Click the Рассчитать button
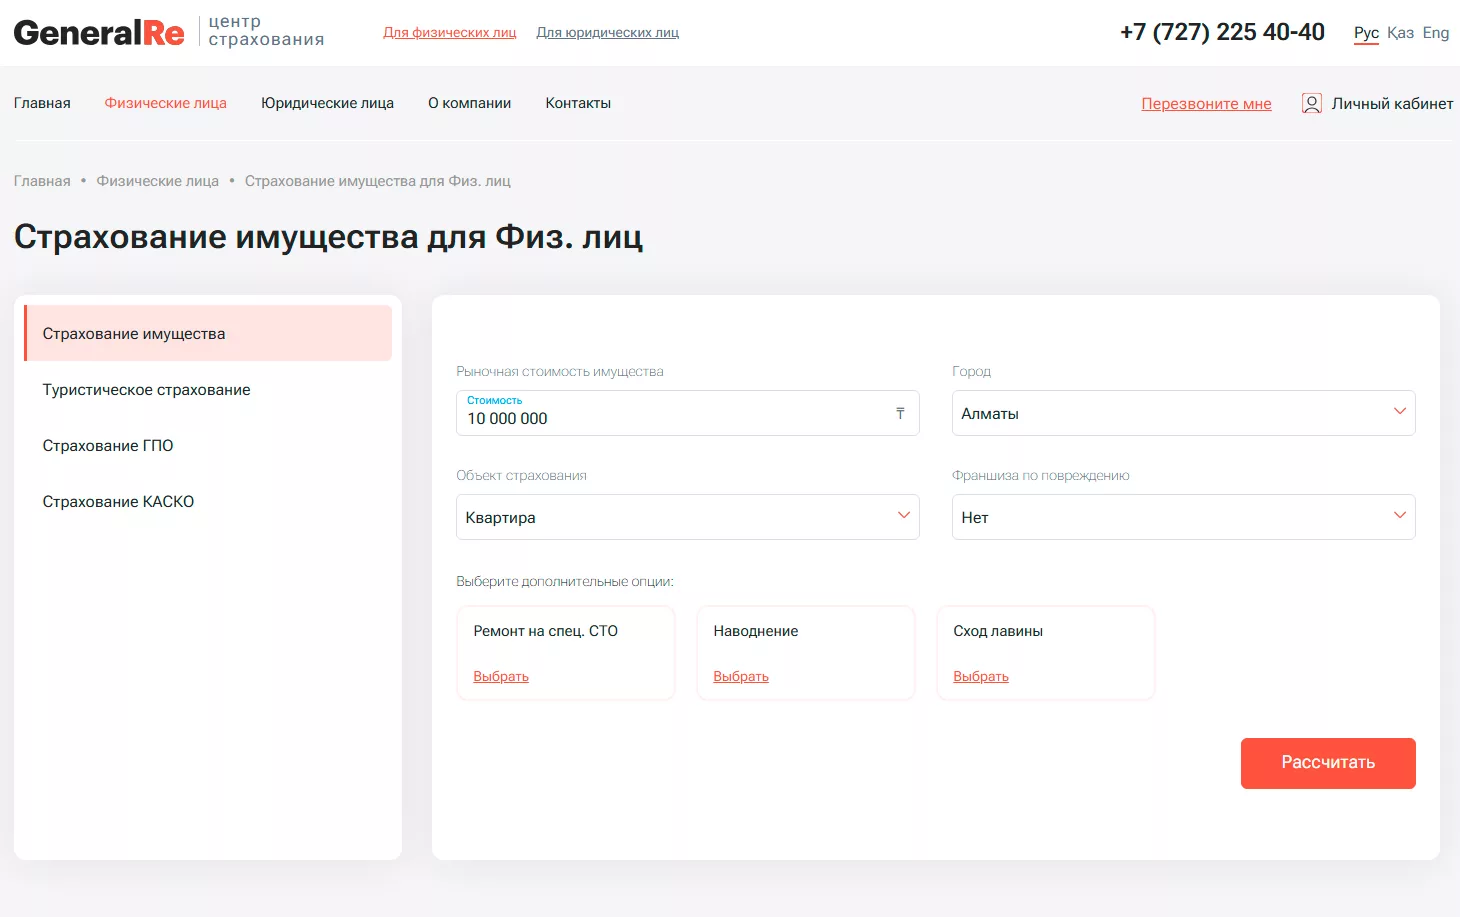This screenshot has height=917, width=1460. (x=1328, y=763)
